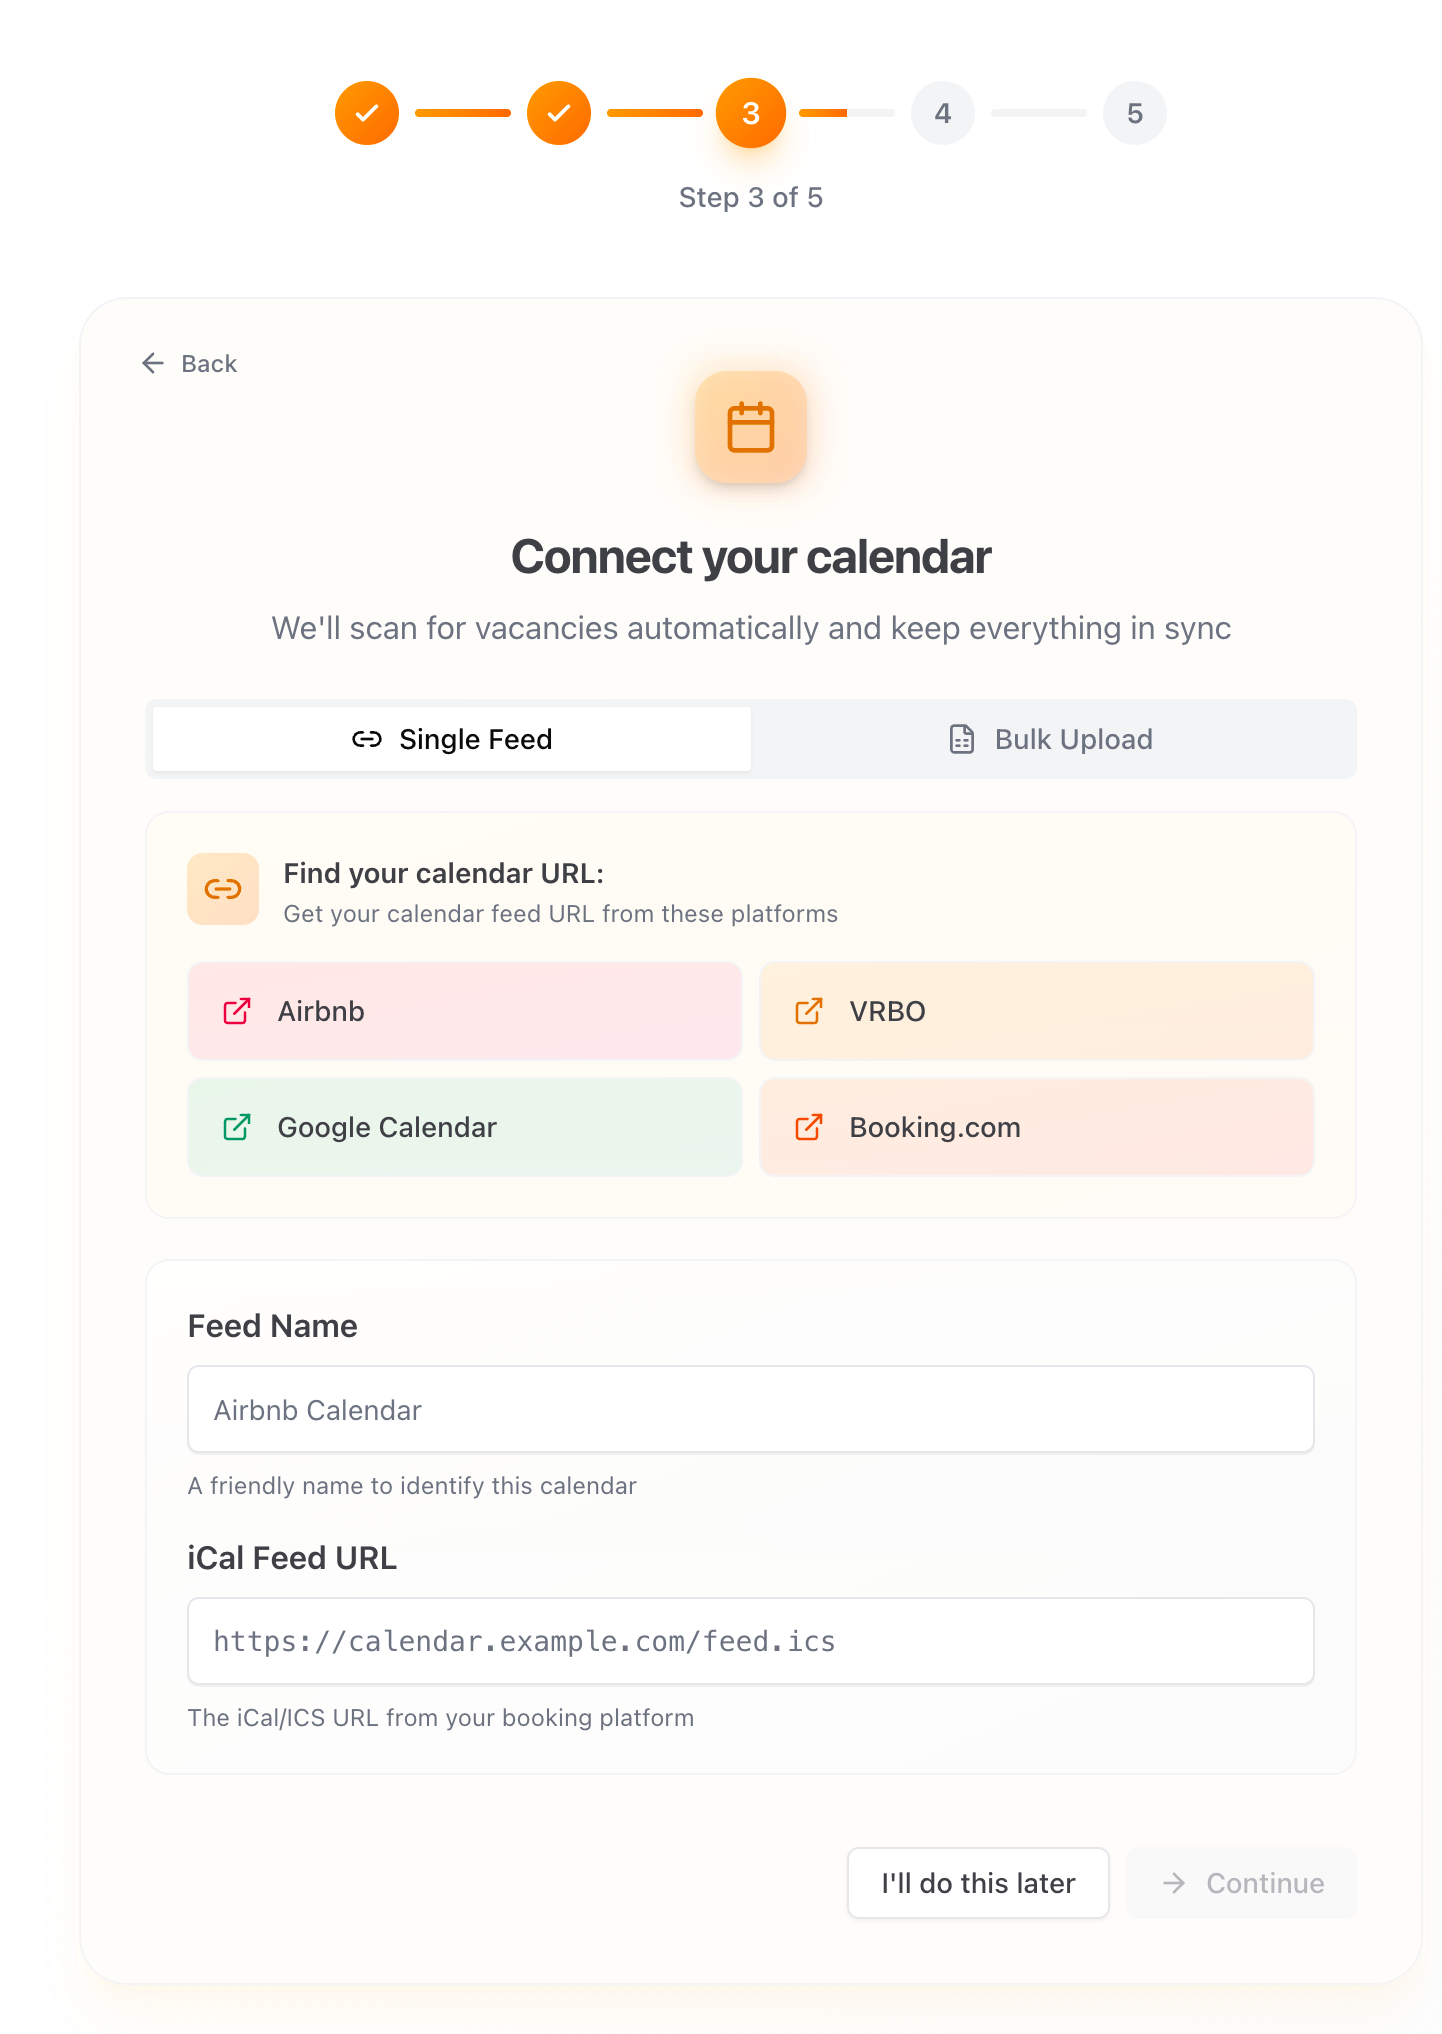Viewport: 1442px width, 2034px height.
Task: Click the iCal Feed URL input field
Action: pyautogui.click(x=750, y=1641)
